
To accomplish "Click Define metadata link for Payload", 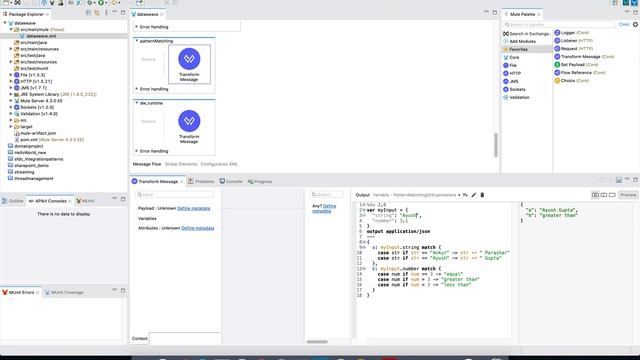I will pyautogui.click(x=193, y=208).
